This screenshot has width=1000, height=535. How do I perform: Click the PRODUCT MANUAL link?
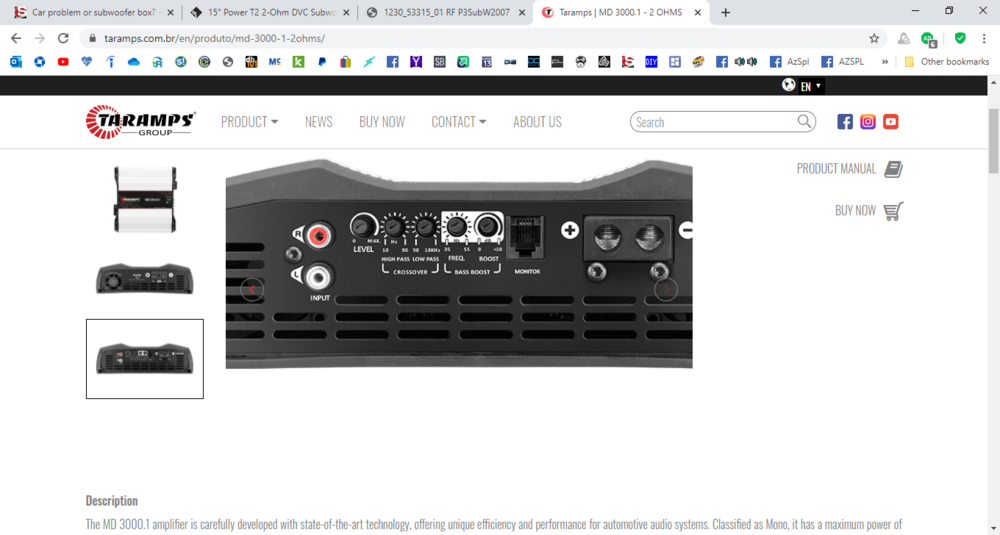(x=836, y=169)
